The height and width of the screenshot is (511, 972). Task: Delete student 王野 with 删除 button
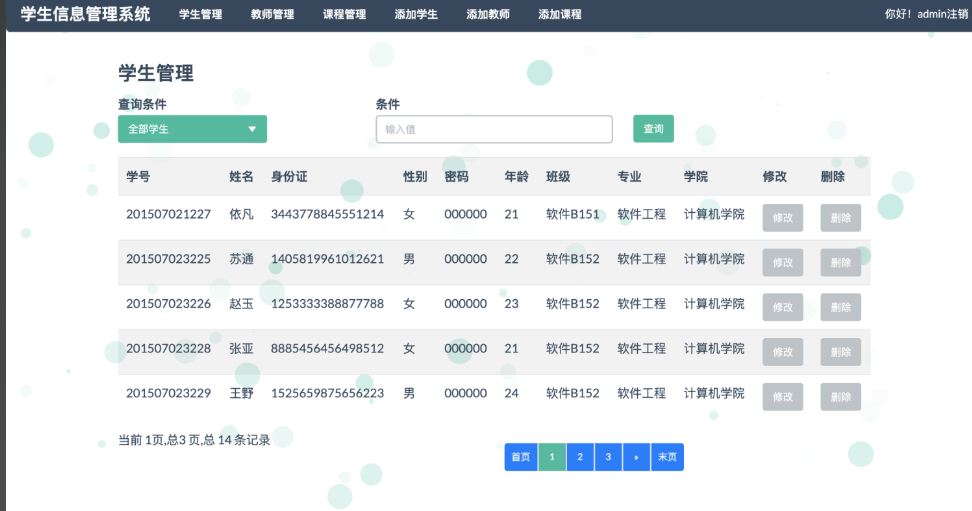pos(840,397)
